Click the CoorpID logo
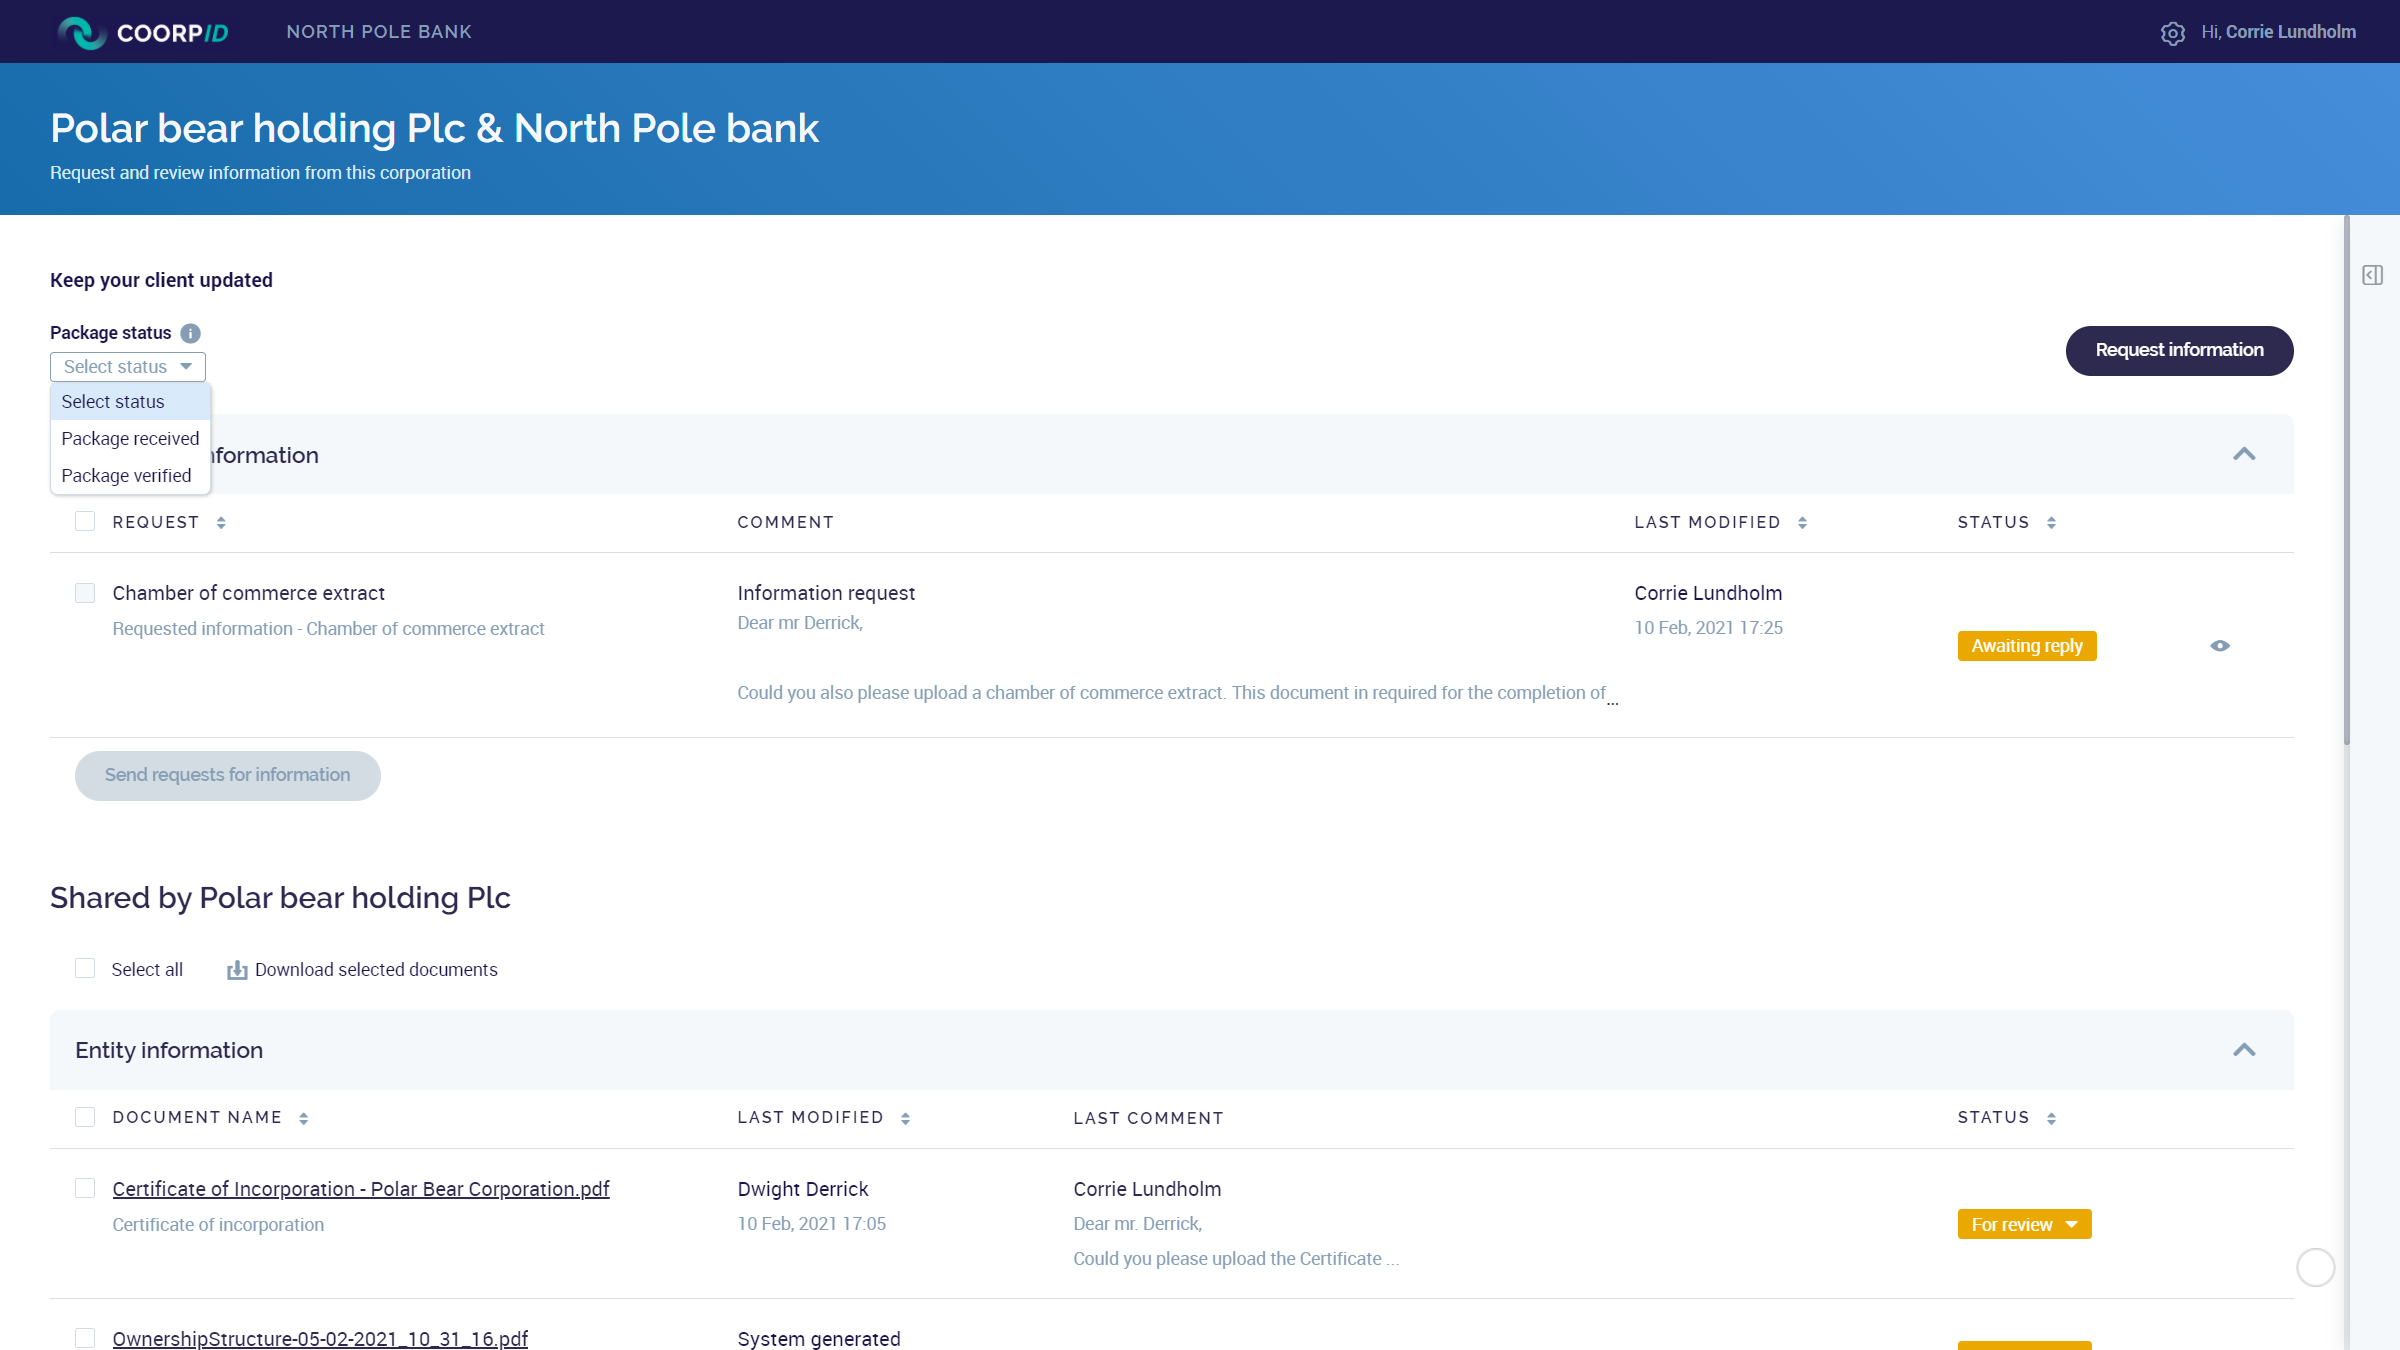 (x=143, y=33)
